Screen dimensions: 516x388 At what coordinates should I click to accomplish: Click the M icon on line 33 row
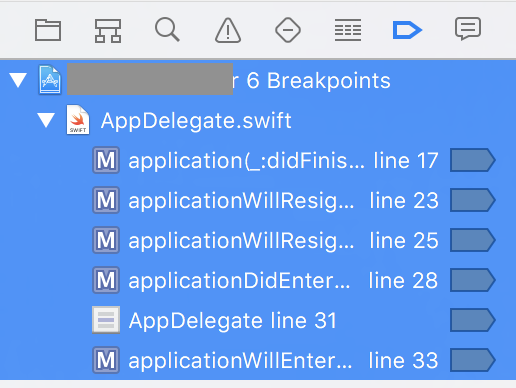point(106,360)
